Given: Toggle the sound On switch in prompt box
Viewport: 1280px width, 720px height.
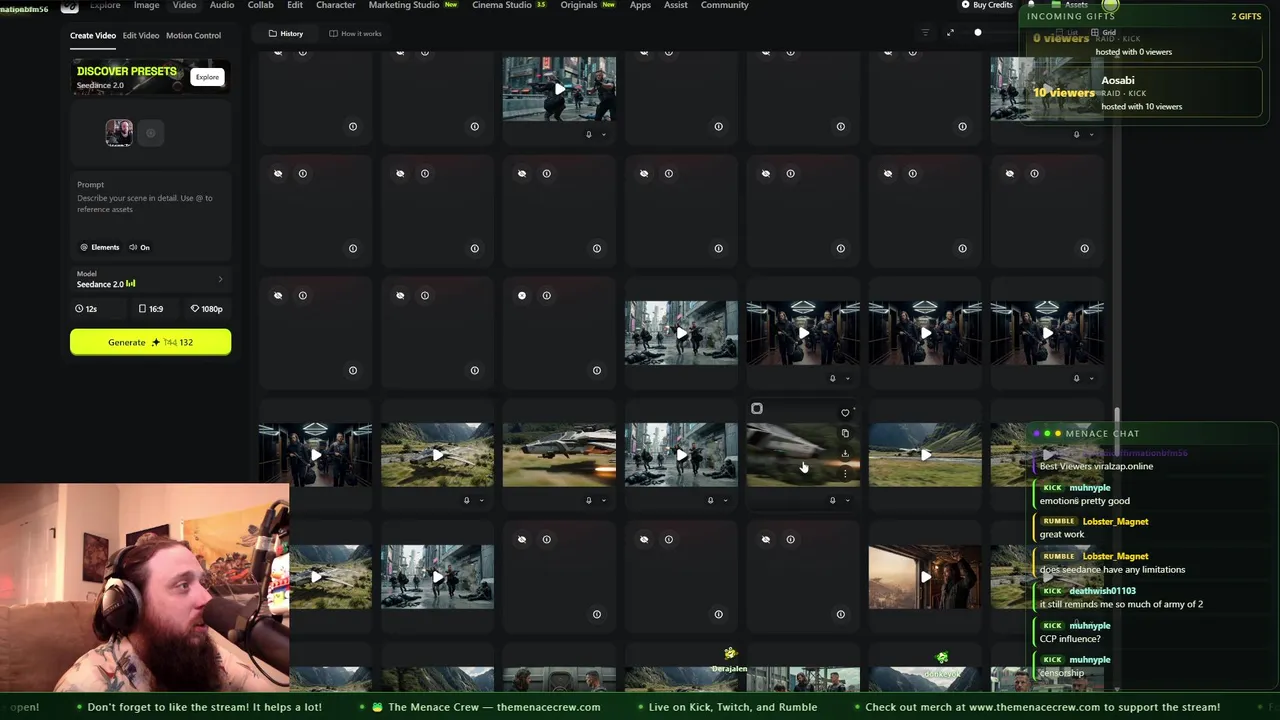Looking at the screenshot, I should click(x=139, y=247).
